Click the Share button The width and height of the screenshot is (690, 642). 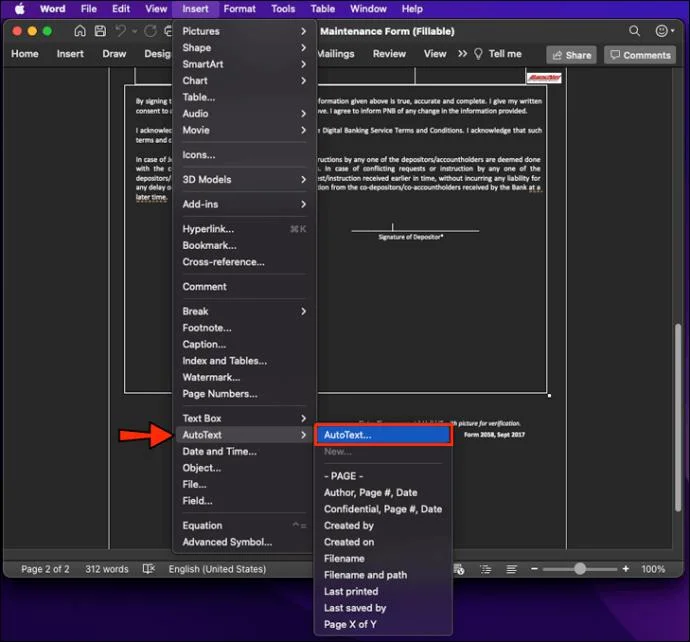tap(571, 55)
